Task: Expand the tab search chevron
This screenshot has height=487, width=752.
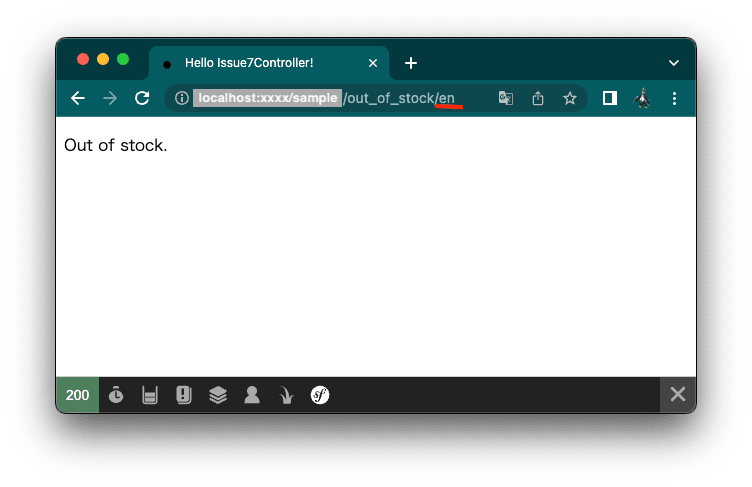Action: (674, 63)
